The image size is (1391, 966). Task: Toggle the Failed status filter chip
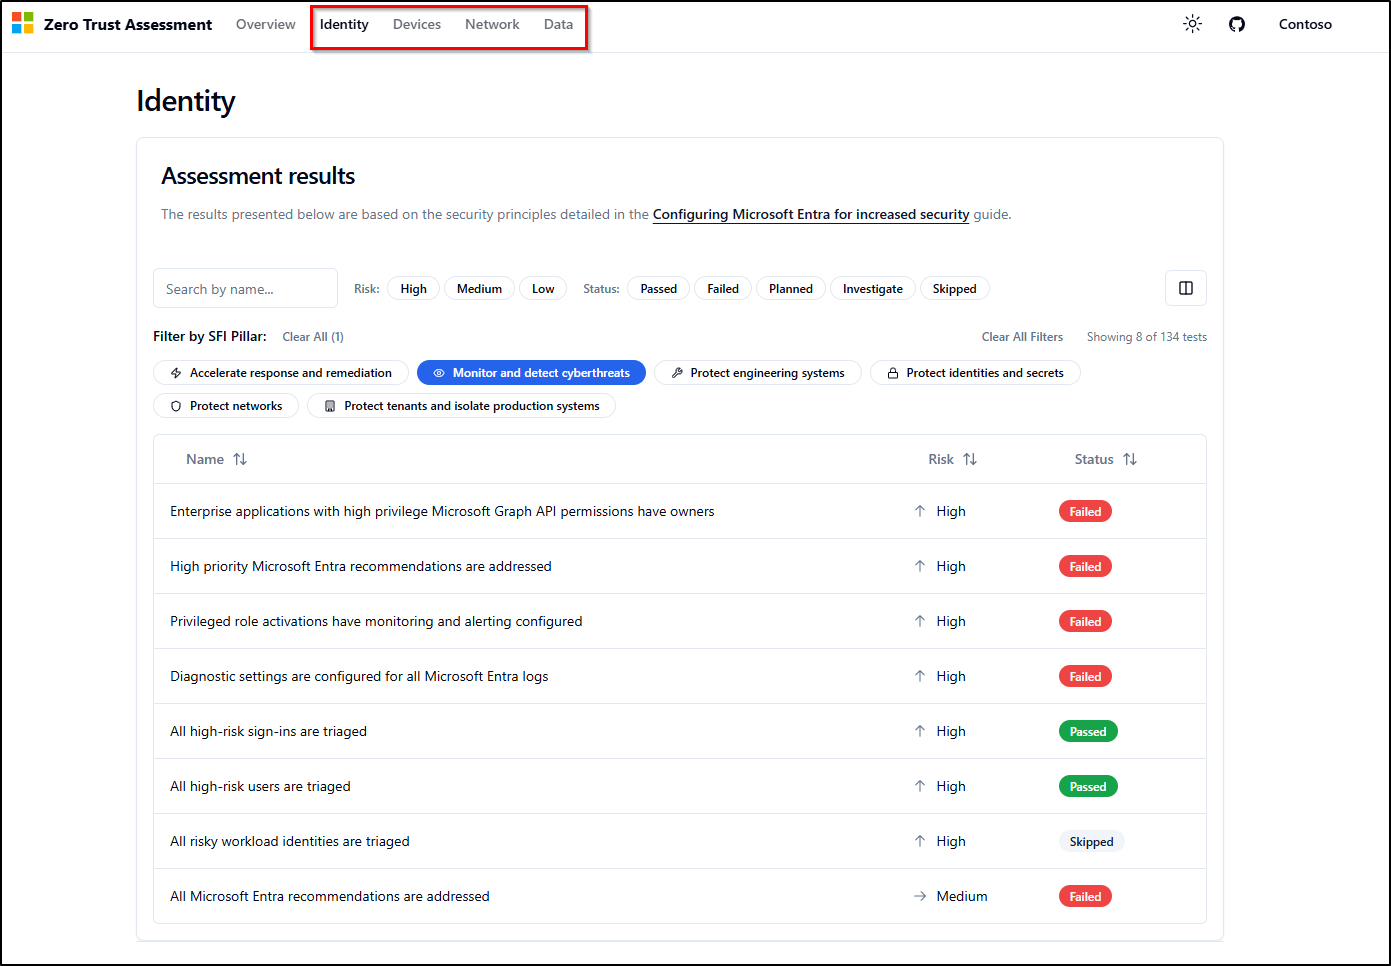coord(723,289)
